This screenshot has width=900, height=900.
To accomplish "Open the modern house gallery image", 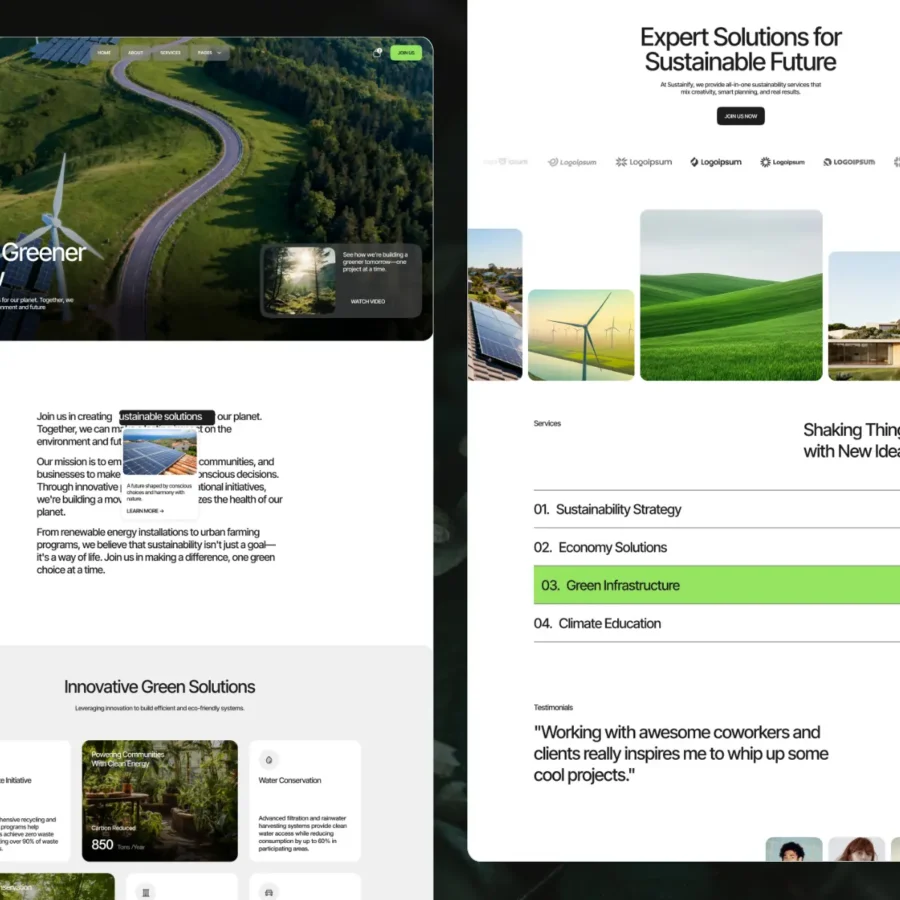I will 864,316.
